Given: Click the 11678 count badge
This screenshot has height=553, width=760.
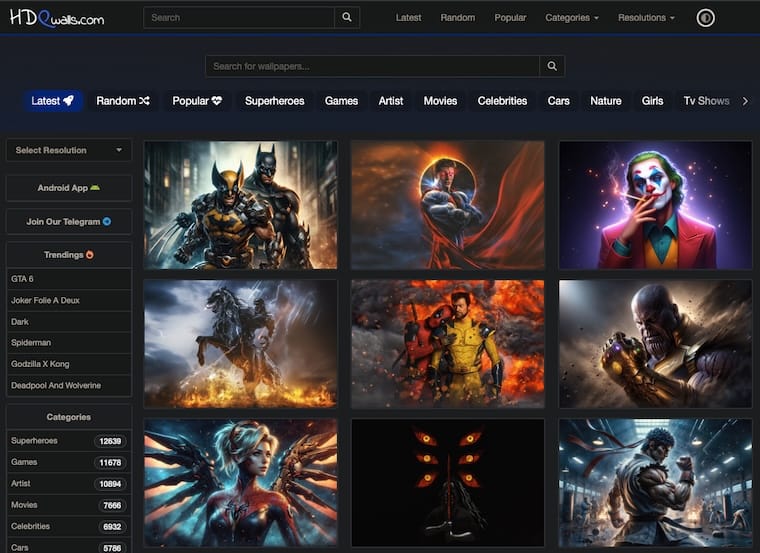Looking at the screenshot, I should click(110, 462).
